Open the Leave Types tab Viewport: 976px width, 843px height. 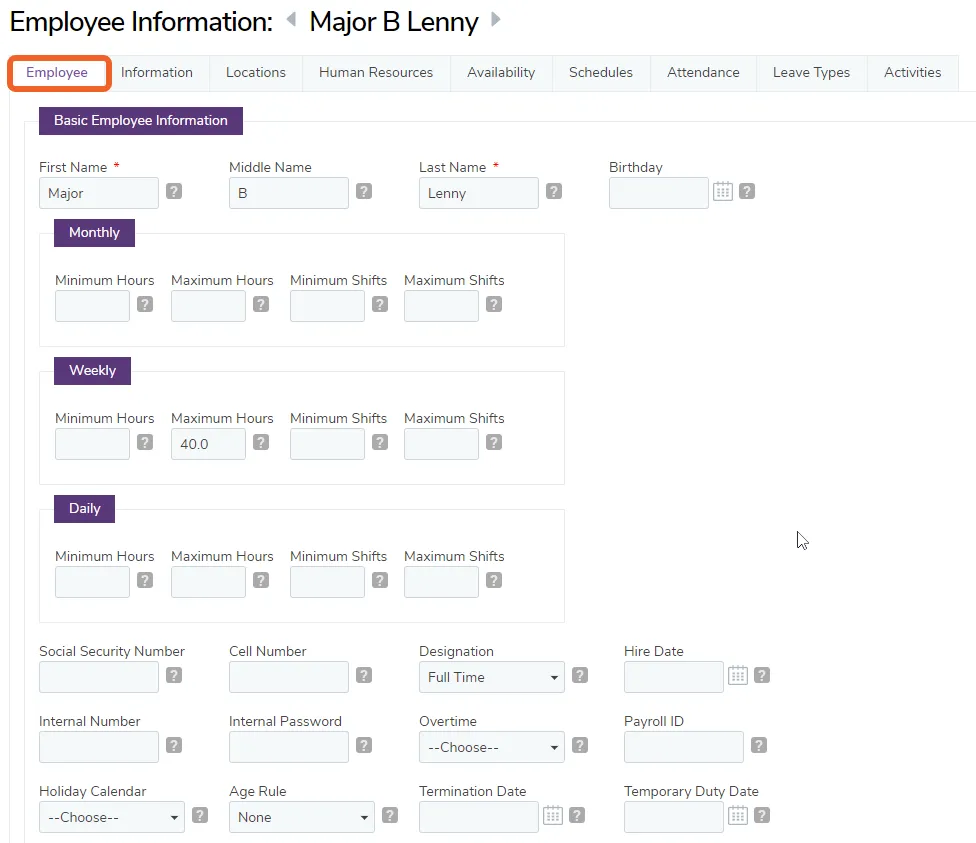811,73
